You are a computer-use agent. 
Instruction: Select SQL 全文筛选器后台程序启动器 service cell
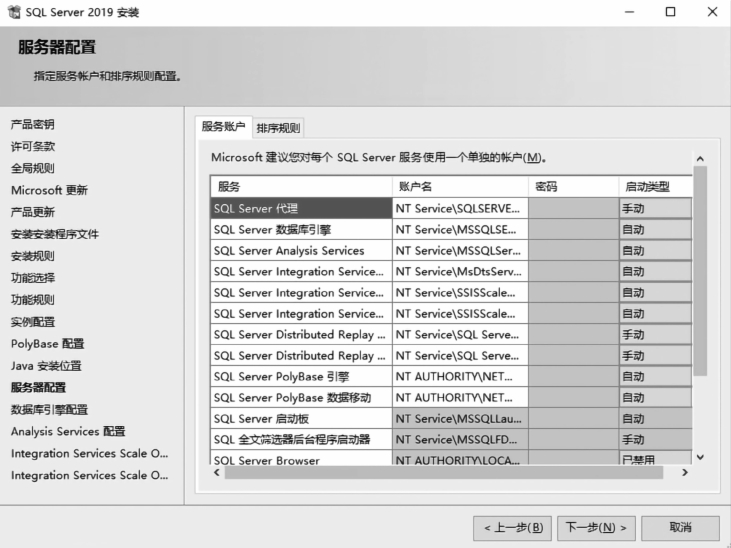tap(301, 439)
